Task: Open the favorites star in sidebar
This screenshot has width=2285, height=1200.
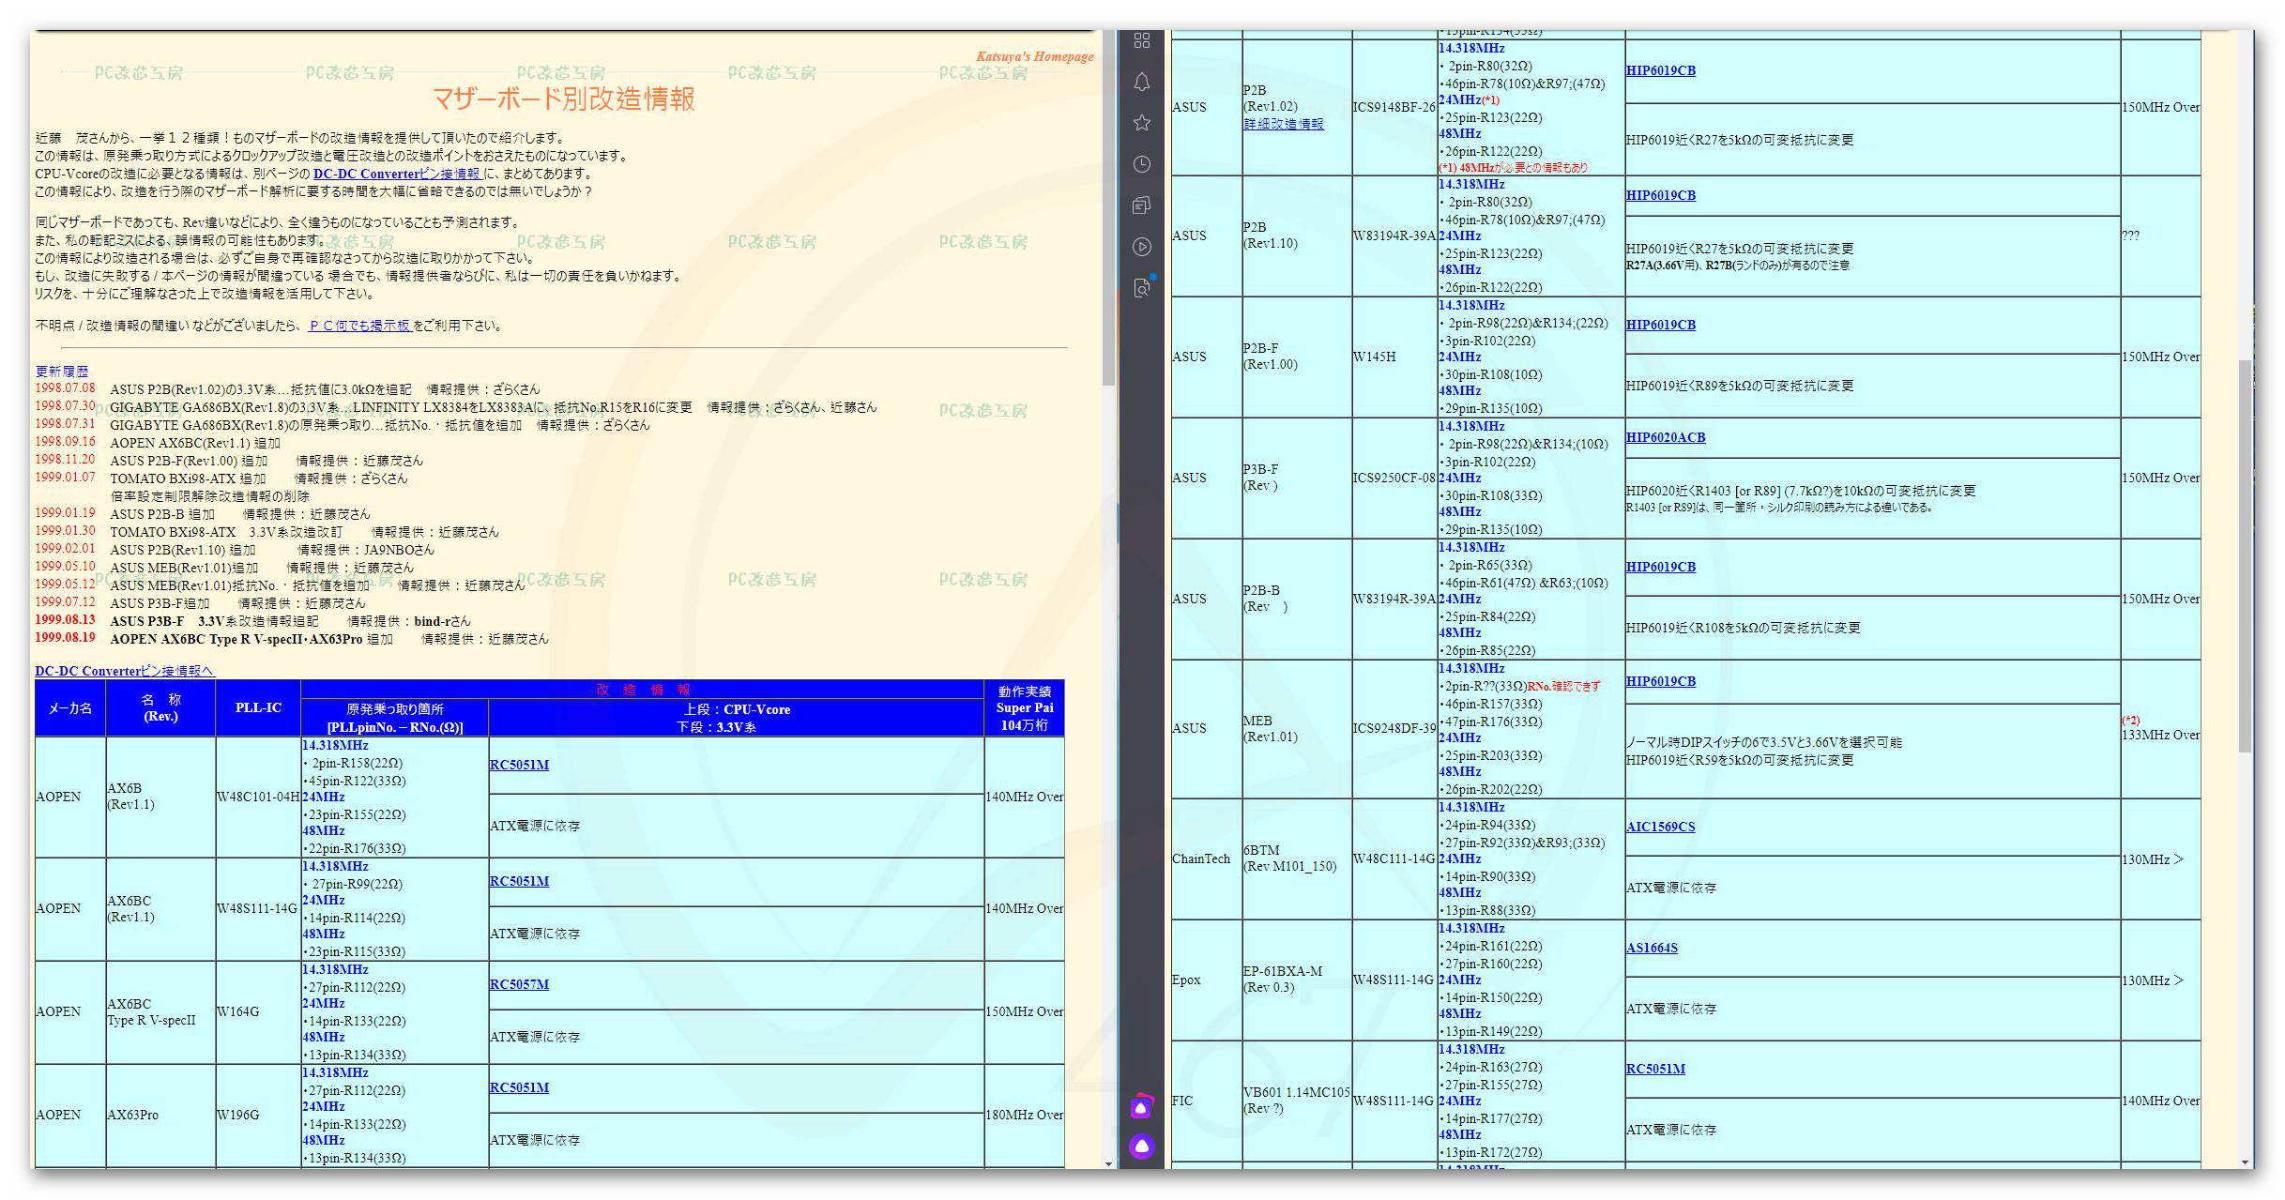Action: tap(1141, 123)
